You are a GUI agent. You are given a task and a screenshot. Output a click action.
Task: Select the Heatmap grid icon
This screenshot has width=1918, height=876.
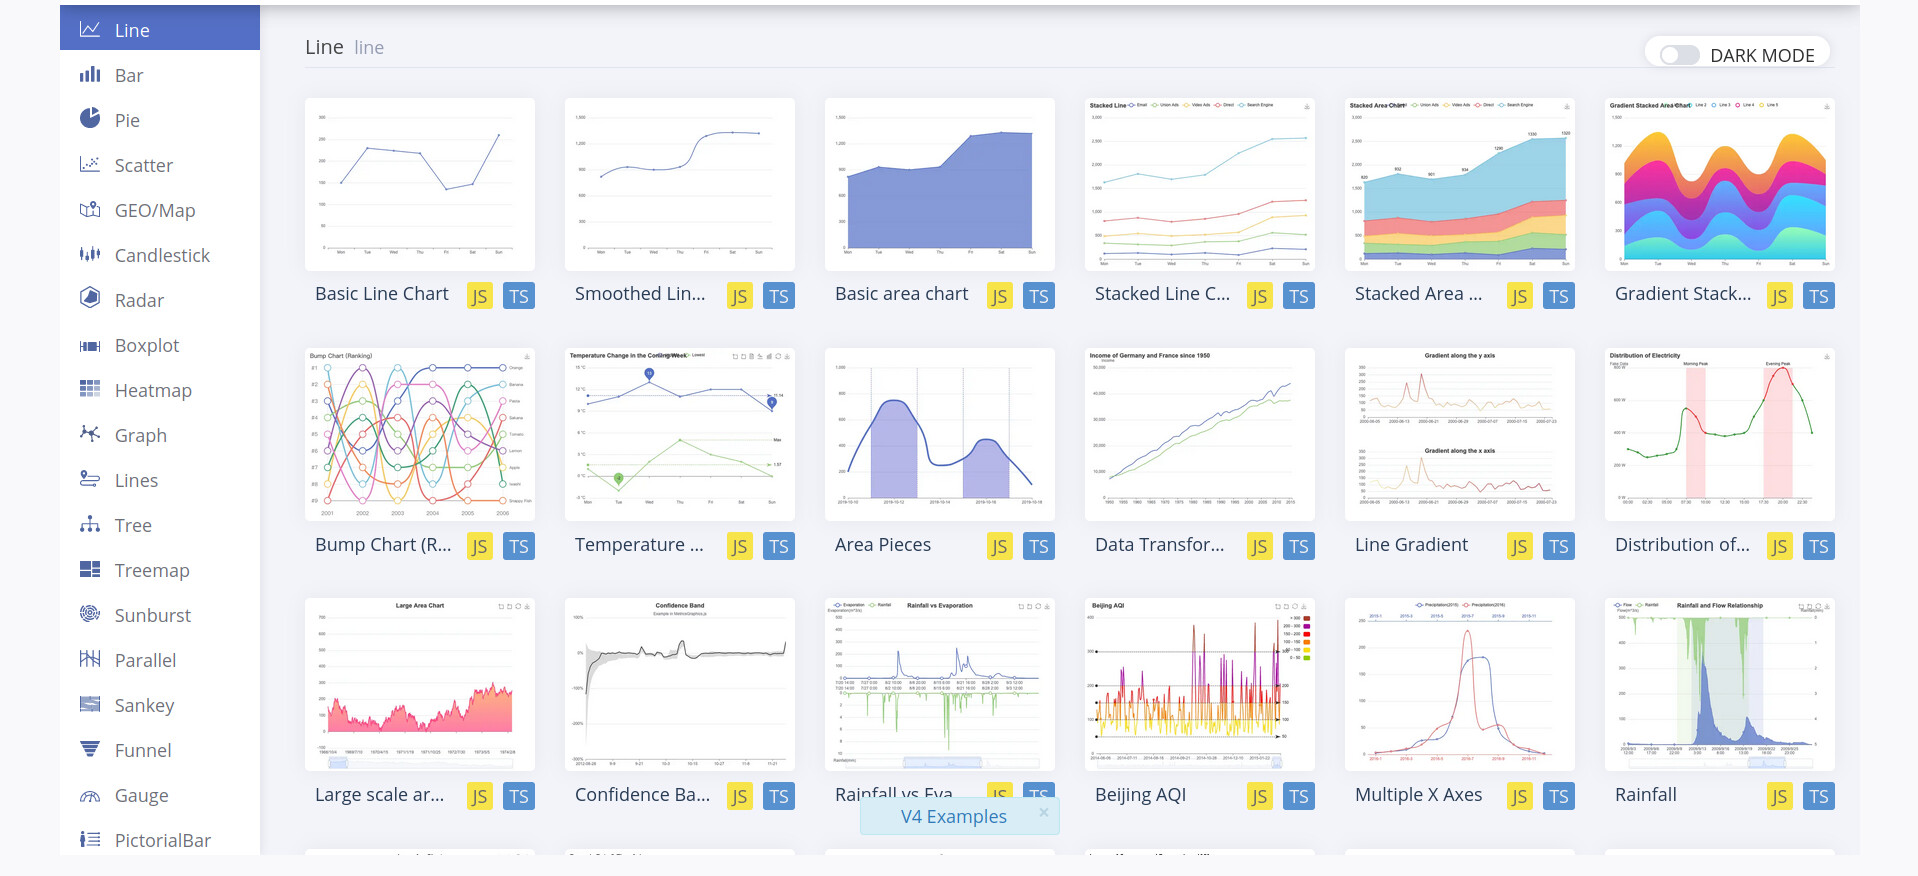(x=90, y=389)
